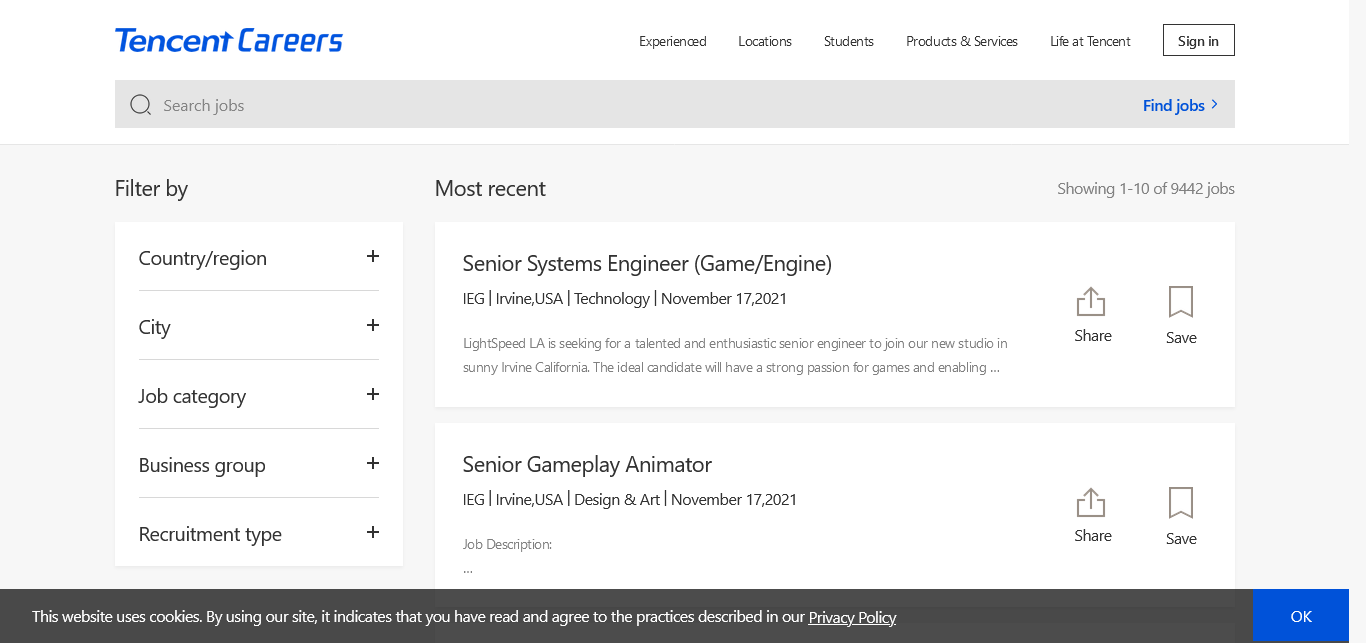Share the Senior Systems Engineer job

1092,314
